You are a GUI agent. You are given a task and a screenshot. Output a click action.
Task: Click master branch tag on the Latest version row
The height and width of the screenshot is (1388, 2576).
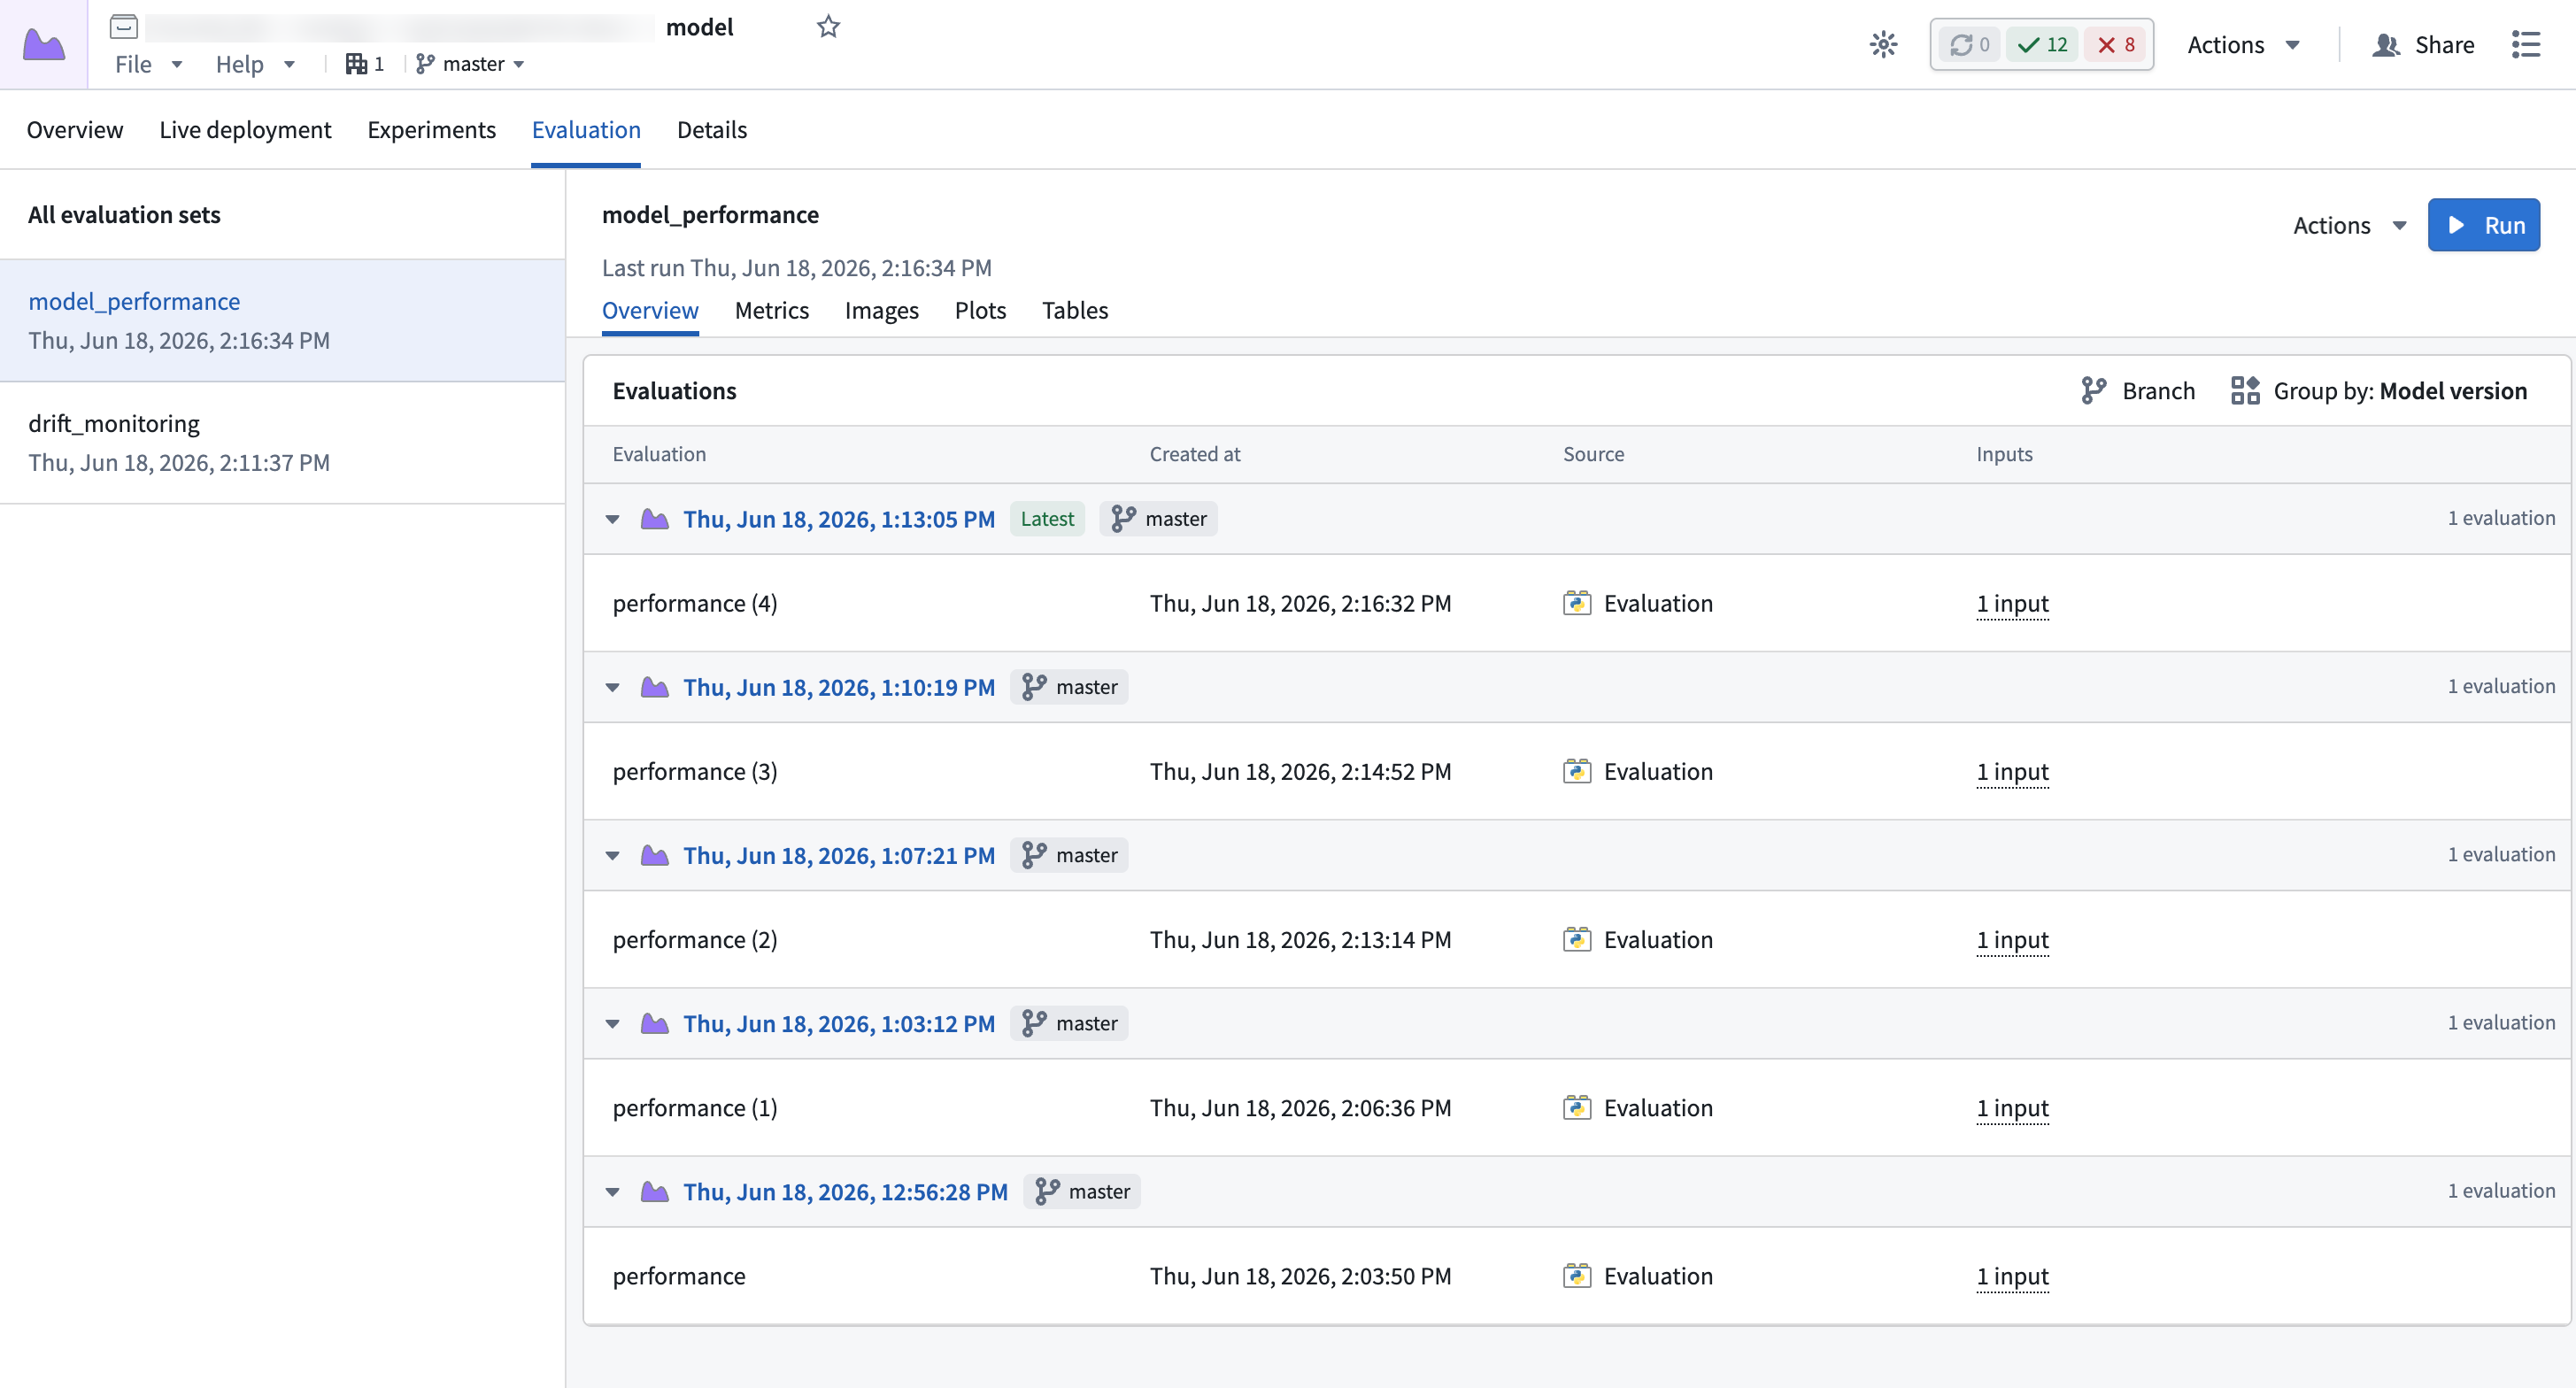[1158, 518]
